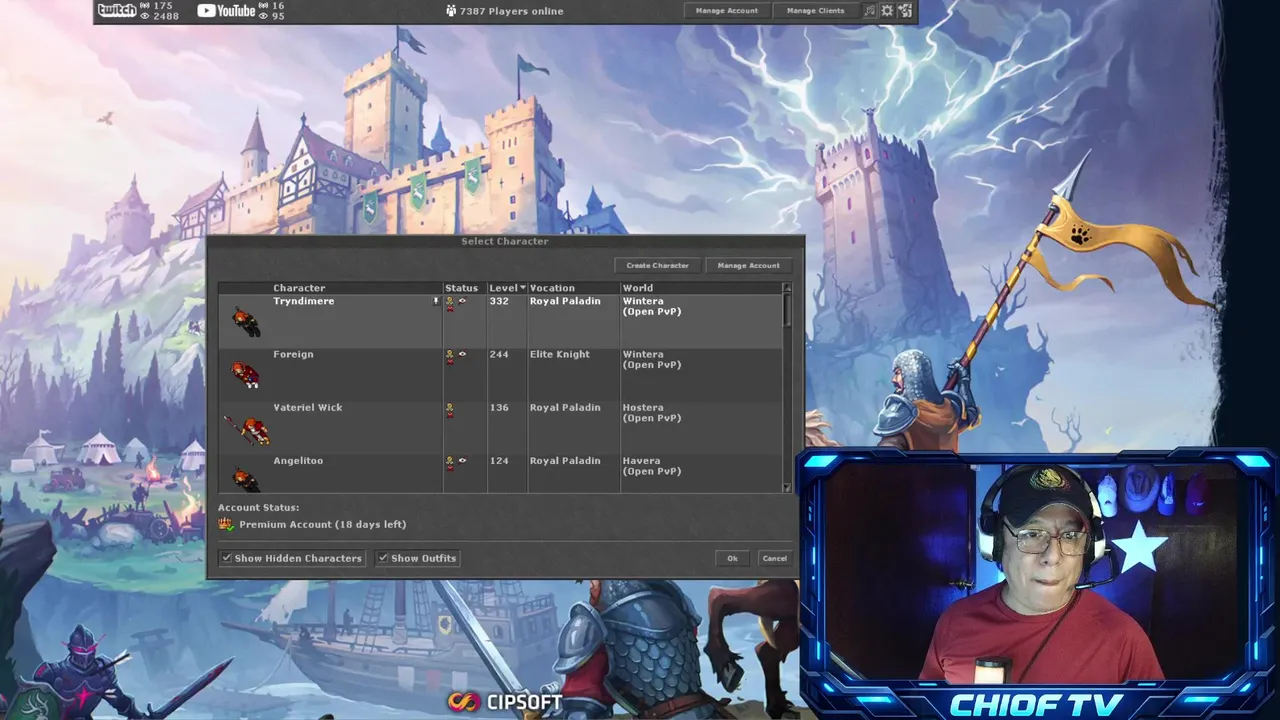Viewport: 1280px width, 720px height.
Task: Click Vateriel Wick's outfit sprite with spear
Action: point(247,429)
